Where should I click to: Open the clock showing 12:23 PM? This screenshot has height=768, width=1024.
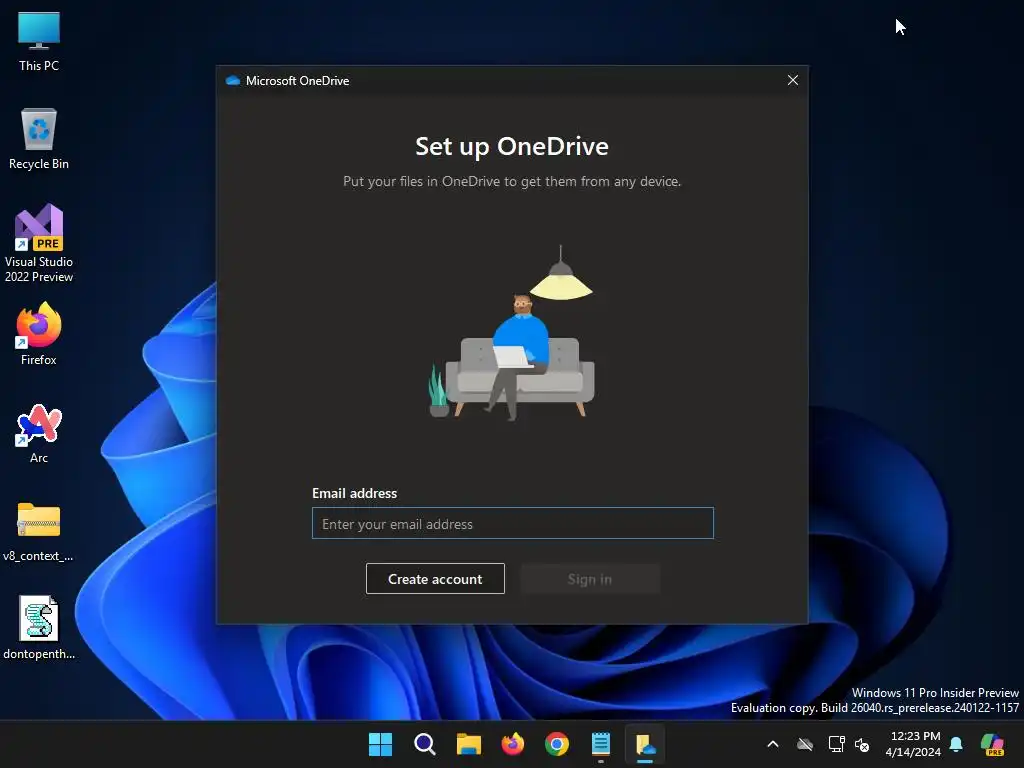click(914, 744)
